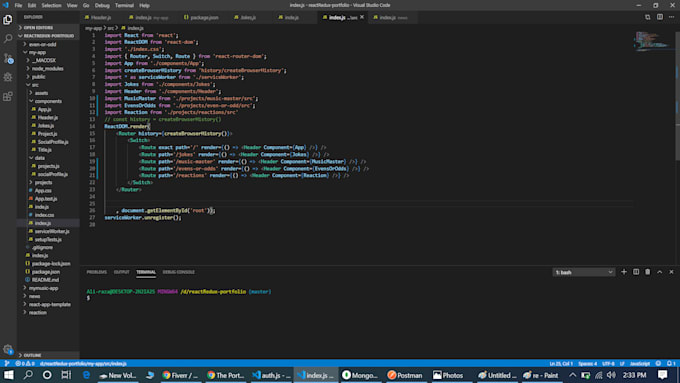Open SocialProfile.js in the file tree
This screenshot has width=680, height=383.
pos(53,142)
